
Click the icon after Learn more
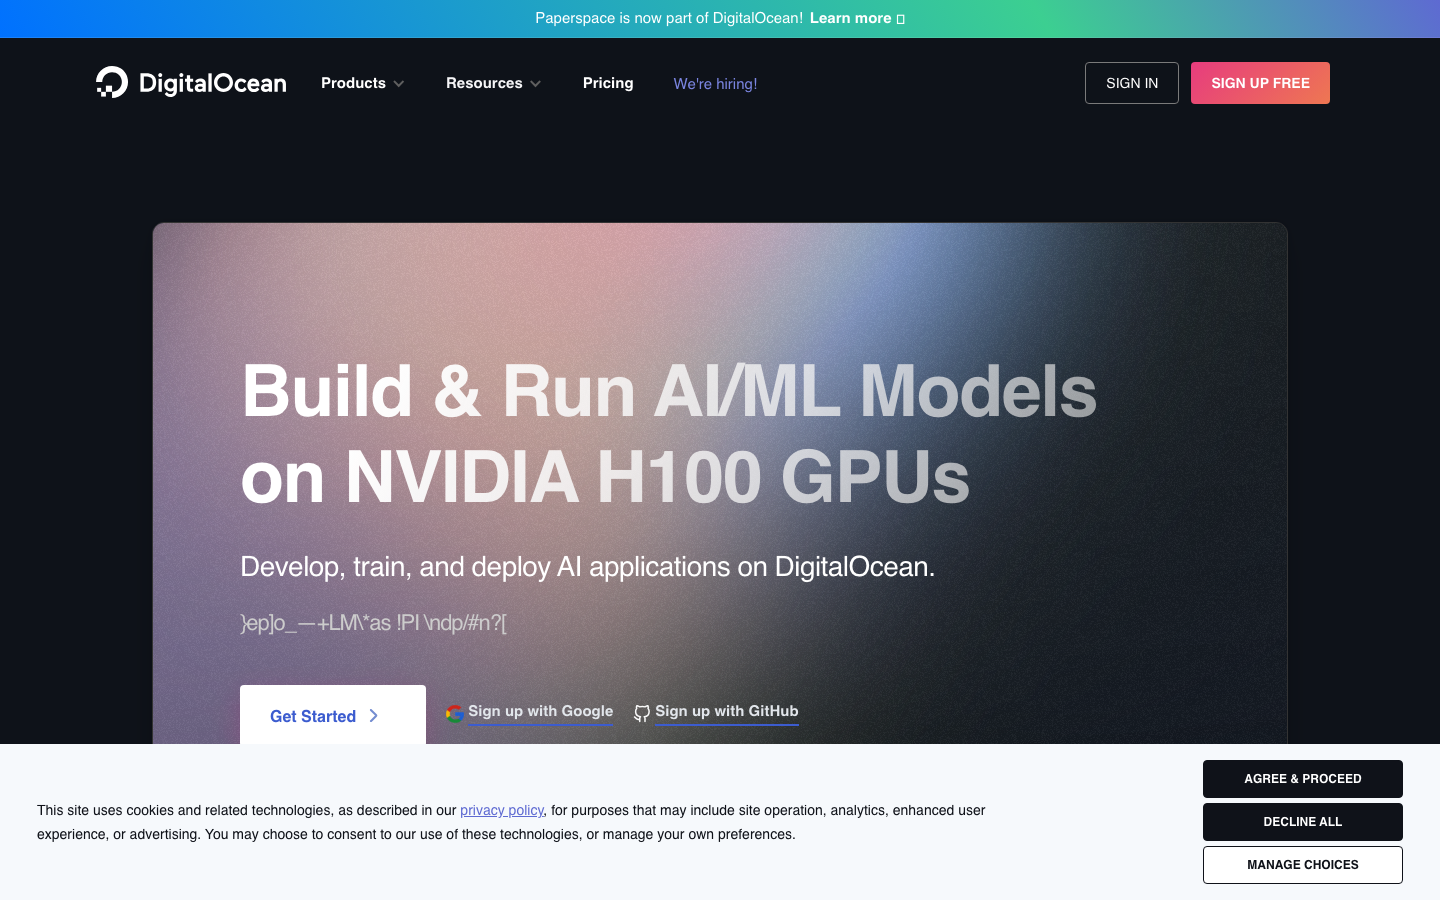[901, 19]
